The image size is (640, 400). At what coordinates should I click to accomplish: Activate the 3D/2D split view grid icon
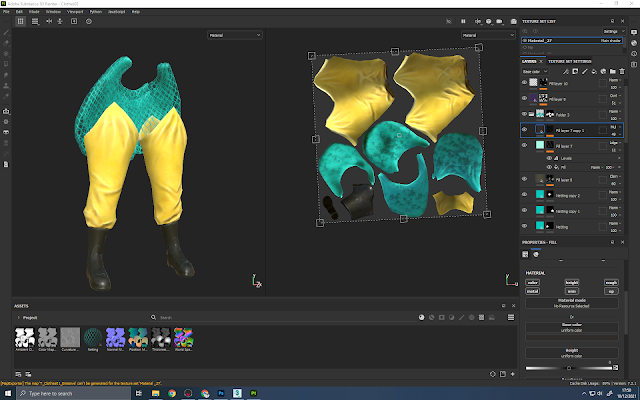[x=20, y=21]
